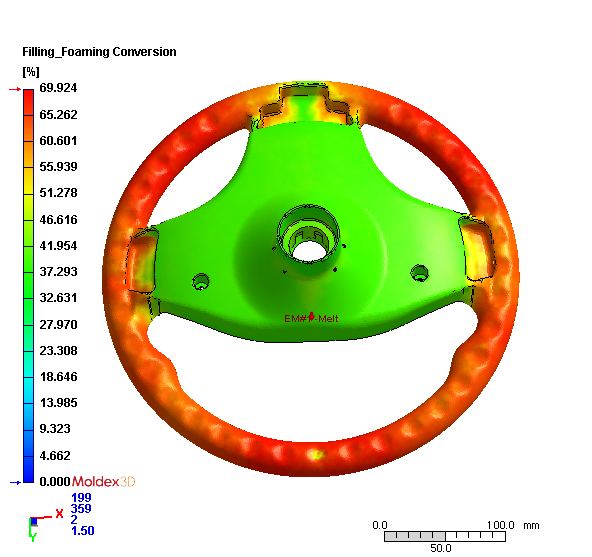Click the right bolt hole on spoke plate
The width and height of the screenshot is (592, 557).
[x=419, y=273]
